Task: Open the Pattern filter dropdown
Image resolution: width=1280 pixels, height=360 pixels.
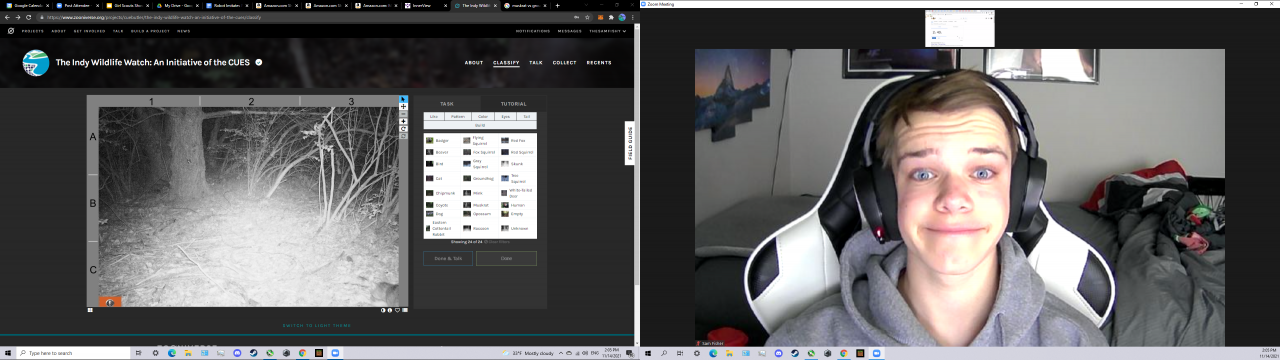Action: (458, 116)
